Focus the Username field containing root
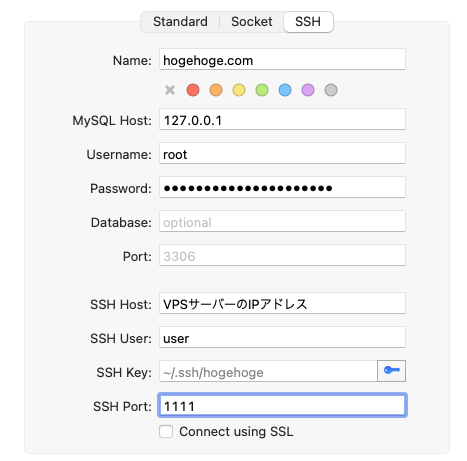 pyautogui.click(x=282, y=153)
